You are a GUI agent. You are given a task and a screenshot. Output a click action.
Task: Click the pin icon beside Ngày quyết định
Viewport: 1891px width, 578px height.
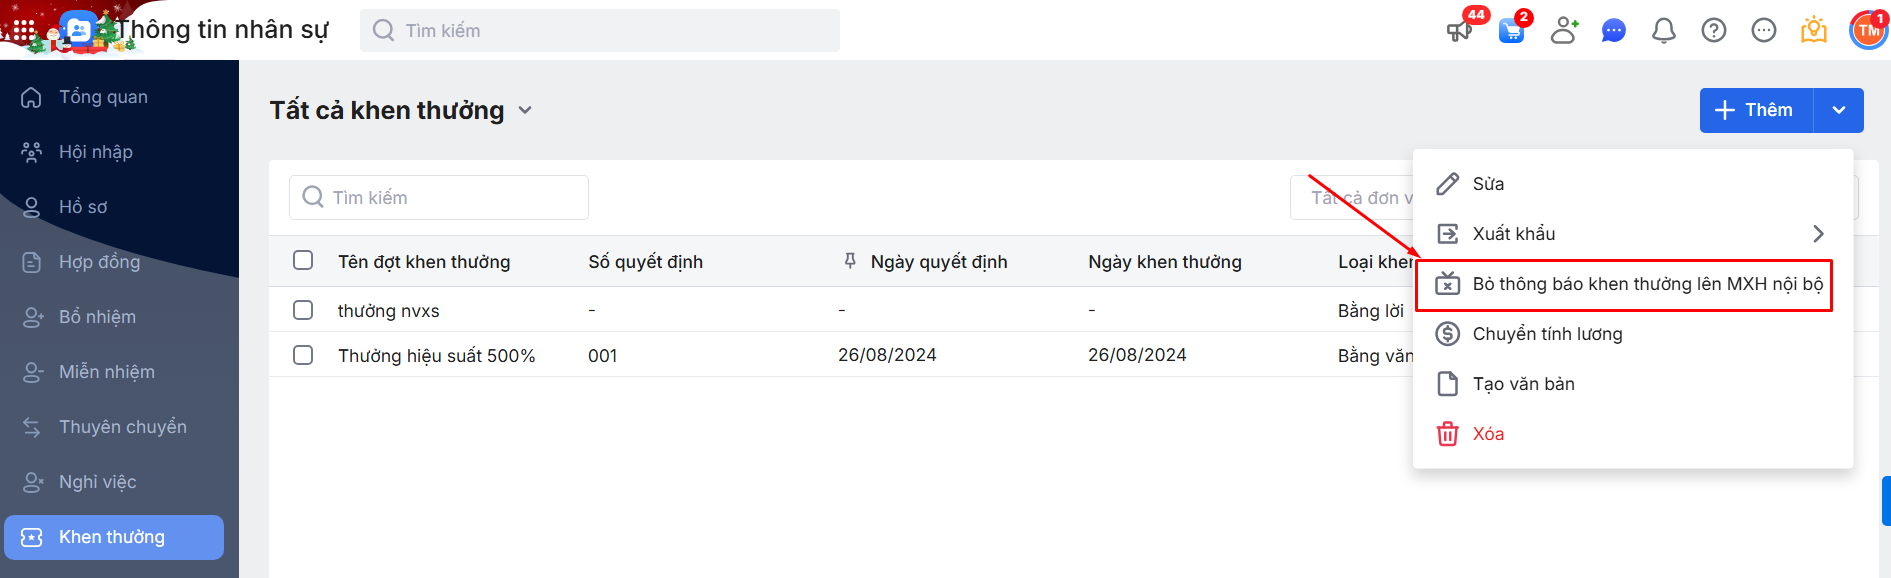tap(850, 261)
